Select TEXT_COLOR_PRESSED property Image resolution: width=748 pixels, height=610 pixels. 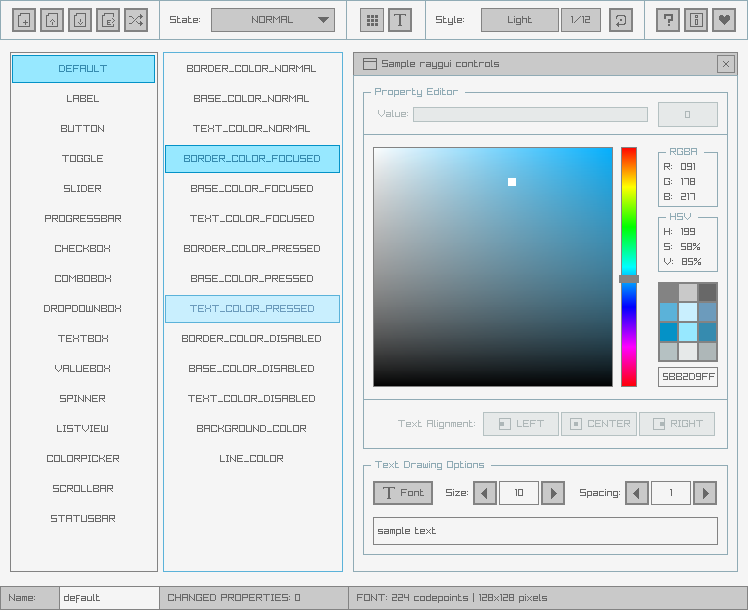click(252, 309)
